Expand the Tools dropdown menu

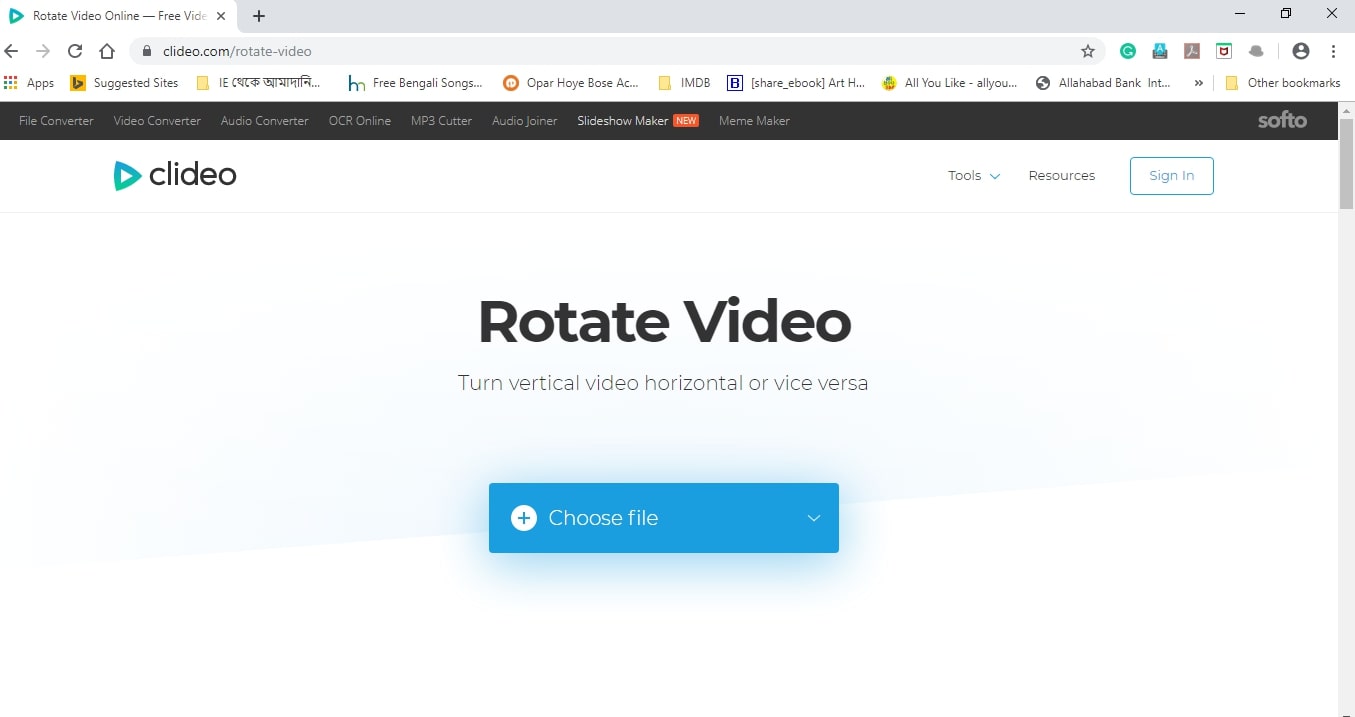(974, 175)
